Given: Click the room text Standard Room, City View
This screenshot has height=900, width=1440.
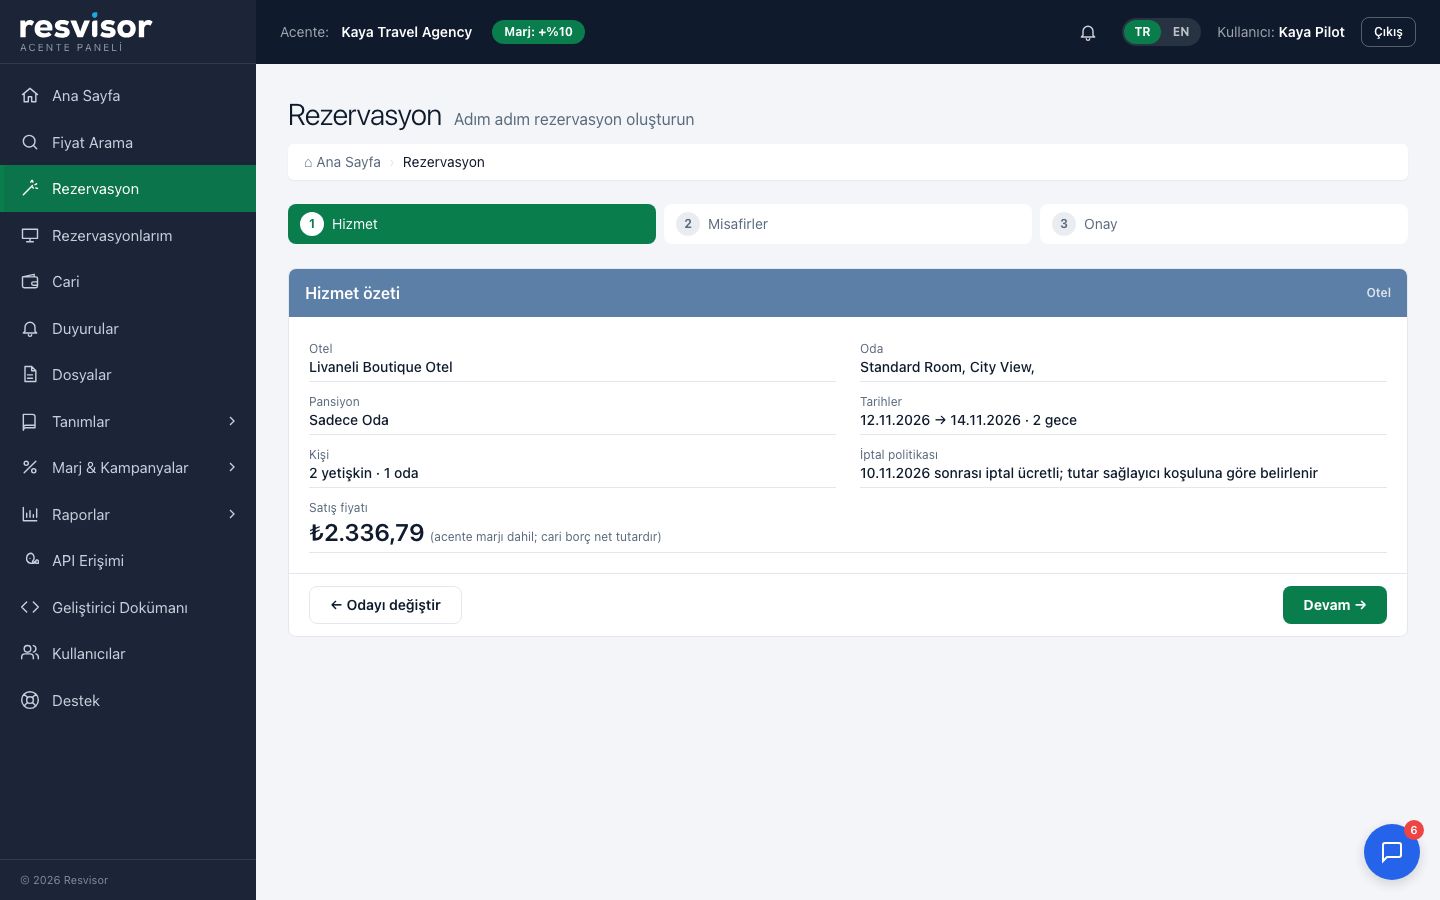Looking at the screenshot, I should (947, 367).
